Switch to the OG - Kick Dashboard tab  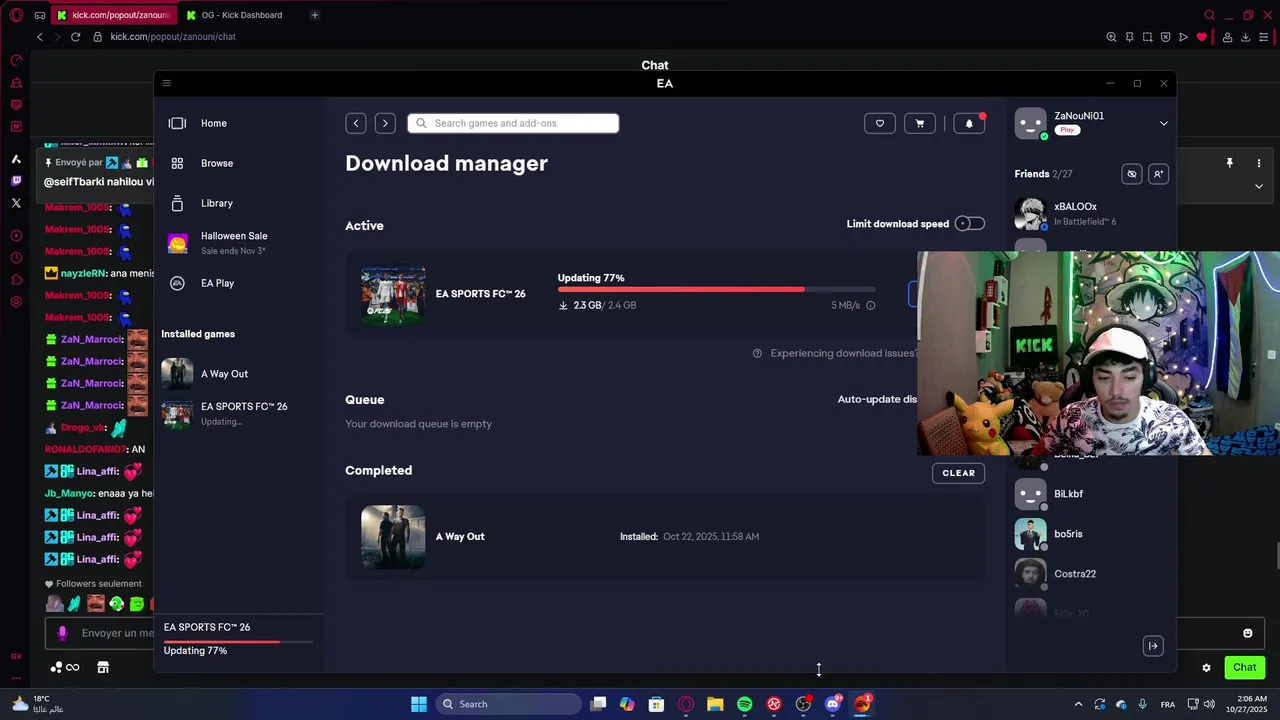243,15
